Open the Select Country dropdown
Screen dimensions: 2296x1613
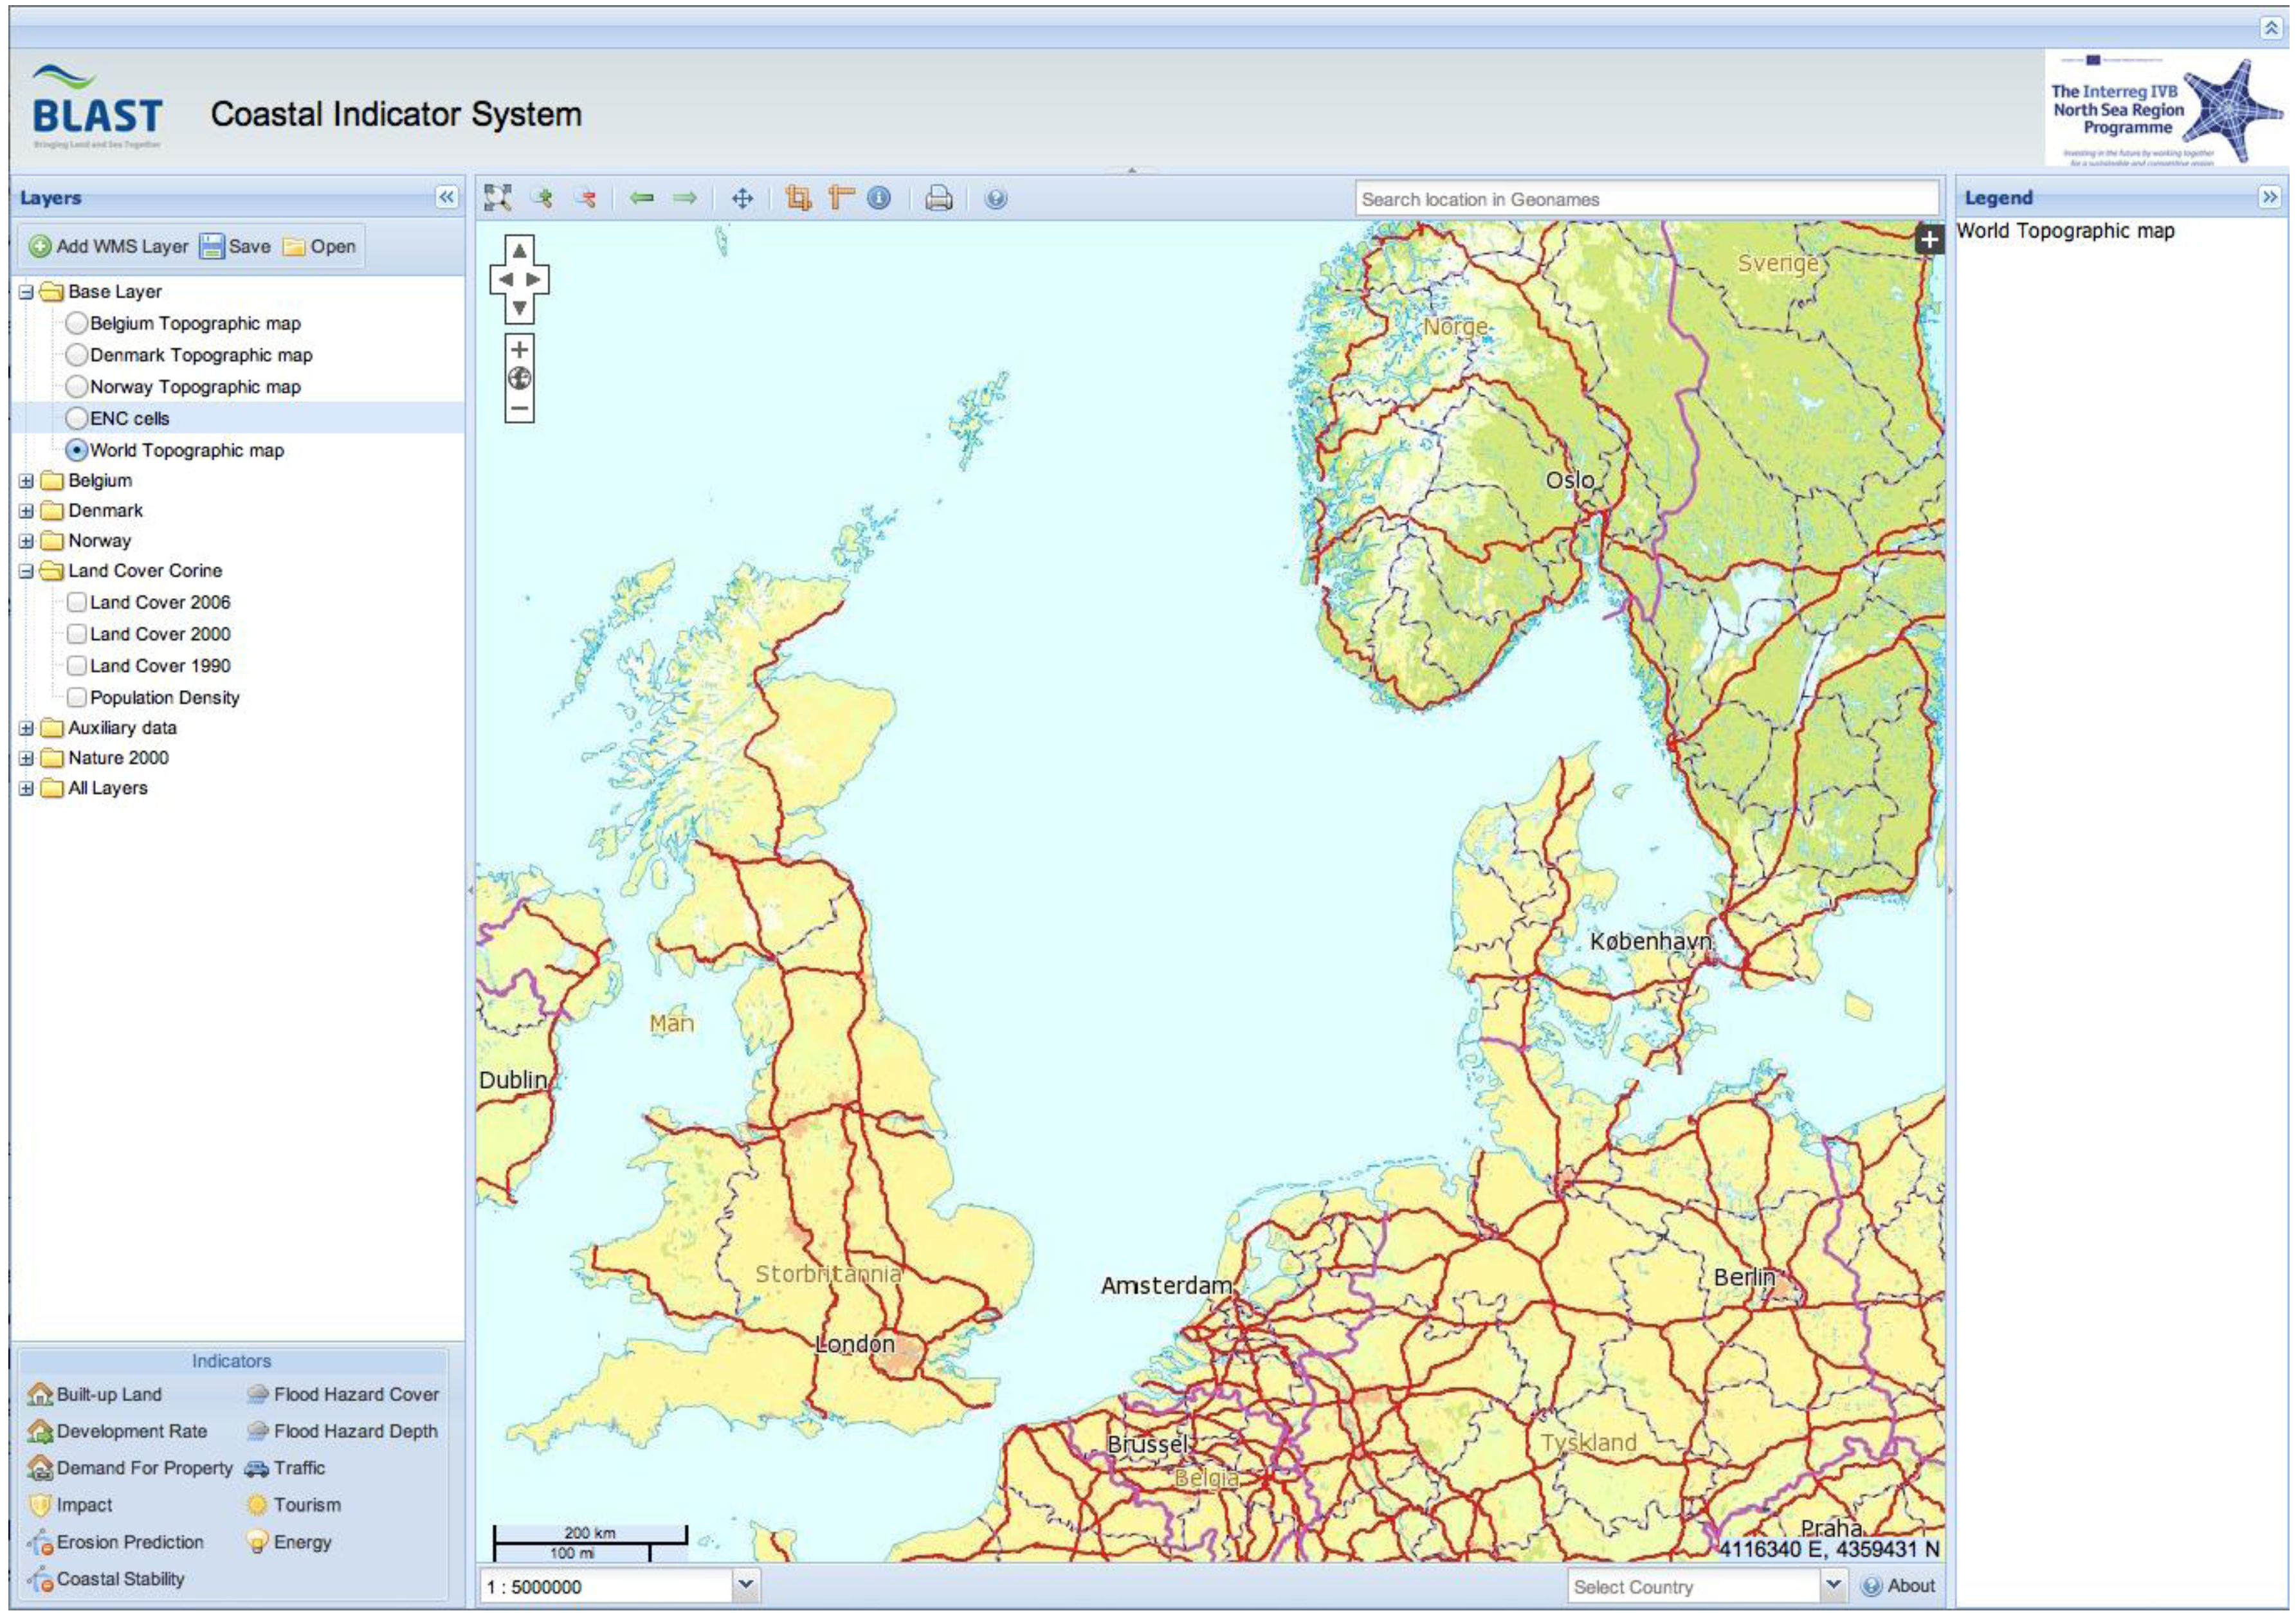click(x=1832, y=1584)
